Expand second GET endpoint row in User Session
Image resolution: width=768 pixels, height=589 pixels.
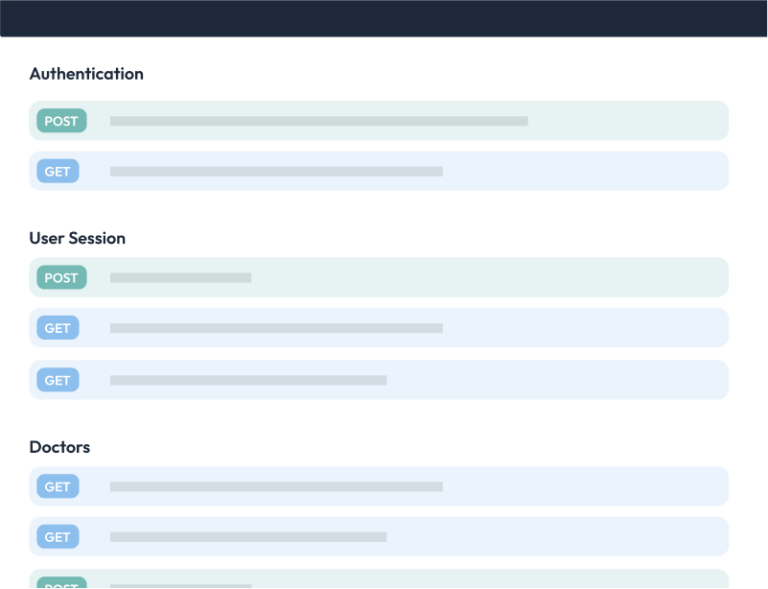[400, 380]
